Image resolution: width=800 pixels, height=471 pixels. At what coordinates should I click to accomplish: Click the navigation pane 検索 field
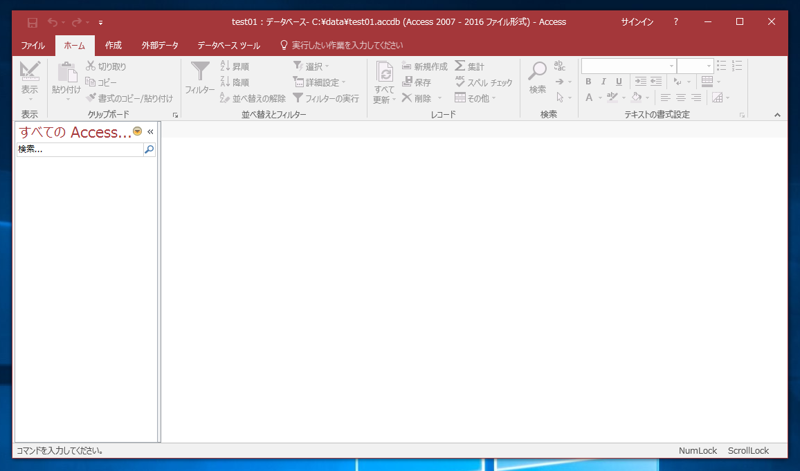click(x=80, y=150)
